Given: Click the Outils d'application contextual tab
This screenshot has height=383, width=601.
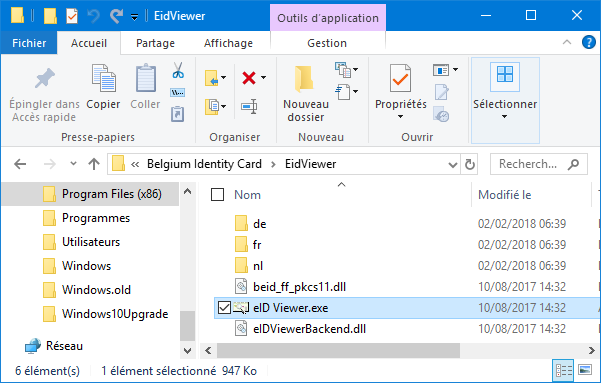Looking at the screenshot, I should tap(328, 18).
